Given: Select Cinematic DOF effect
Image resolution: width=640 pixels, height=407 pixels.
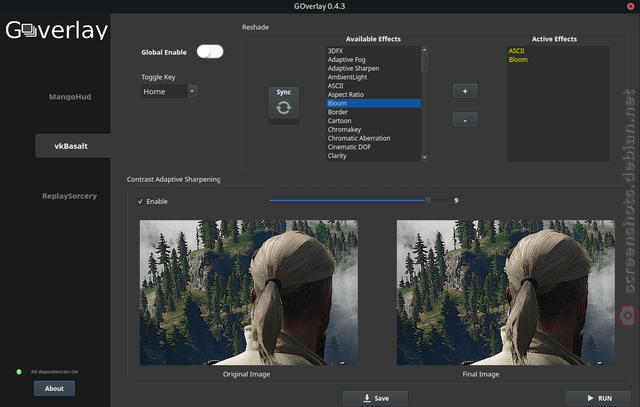Looking at the screenshot, I should [373, 147].
